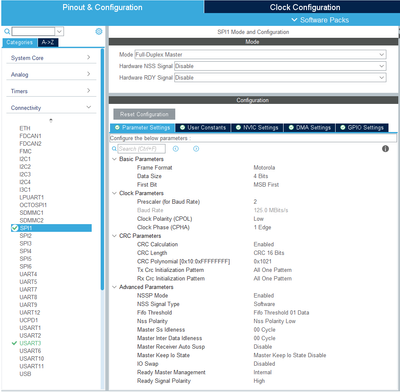Expand the System Core category
The image size is (400, 392).
(51, 58)
